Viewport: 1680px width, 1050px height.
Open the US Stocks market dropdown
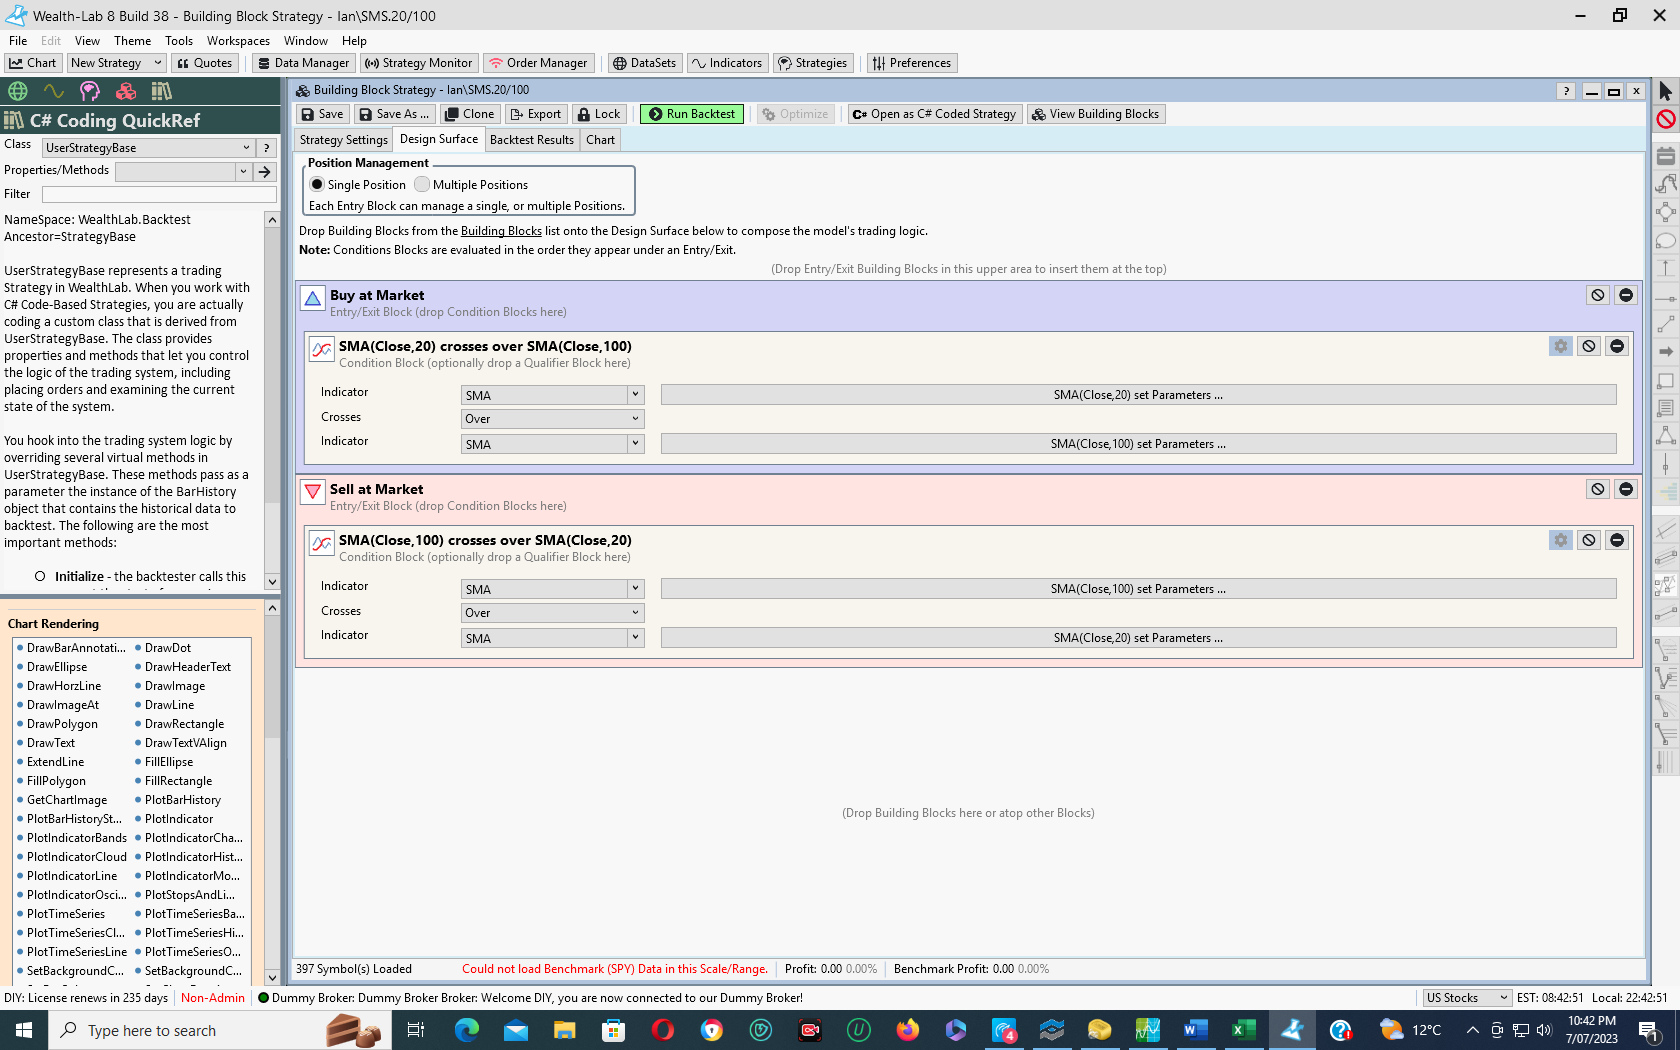(1466, 998)
